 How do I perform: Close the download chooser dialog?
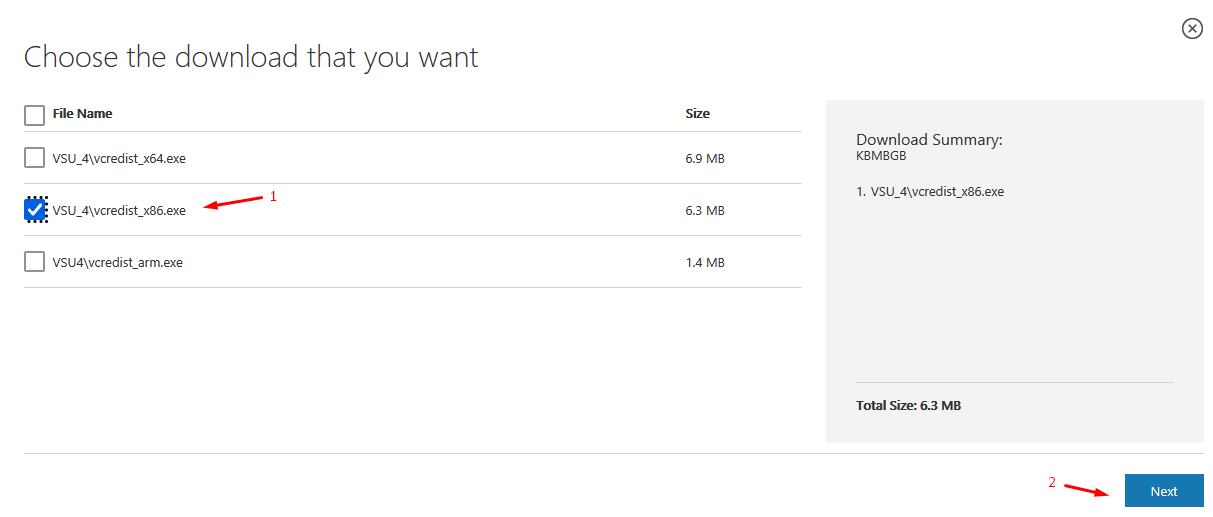click(x=1192, y=29)
